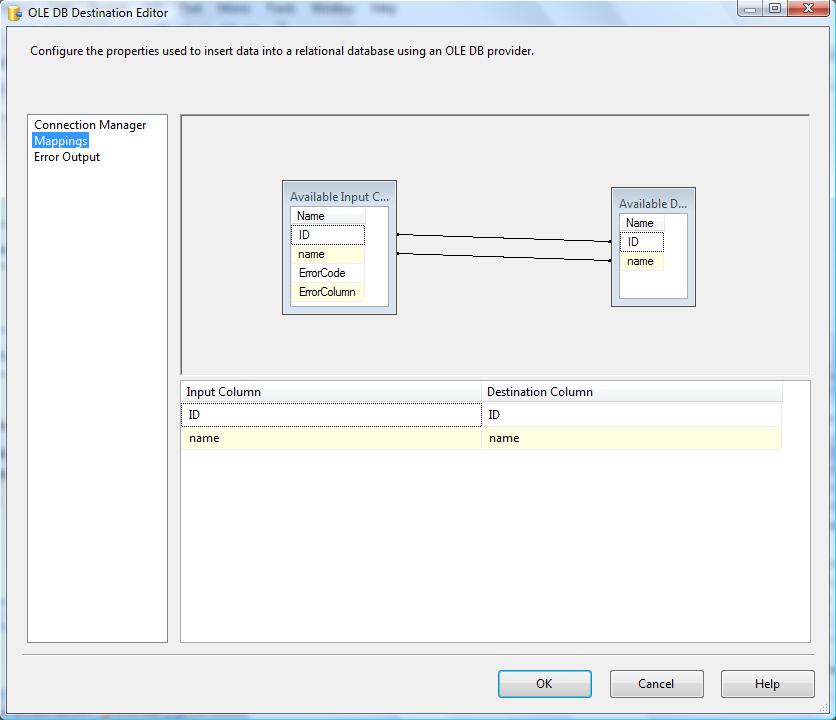Click the database icon in the title bar
This screenshot has height=720, width=836.
pos(12,13)
